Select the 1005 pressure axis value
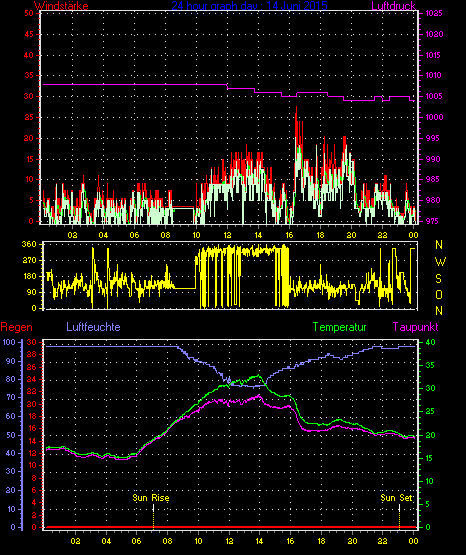The width and height of the screenshot is (466, 555). pos(433,96)
